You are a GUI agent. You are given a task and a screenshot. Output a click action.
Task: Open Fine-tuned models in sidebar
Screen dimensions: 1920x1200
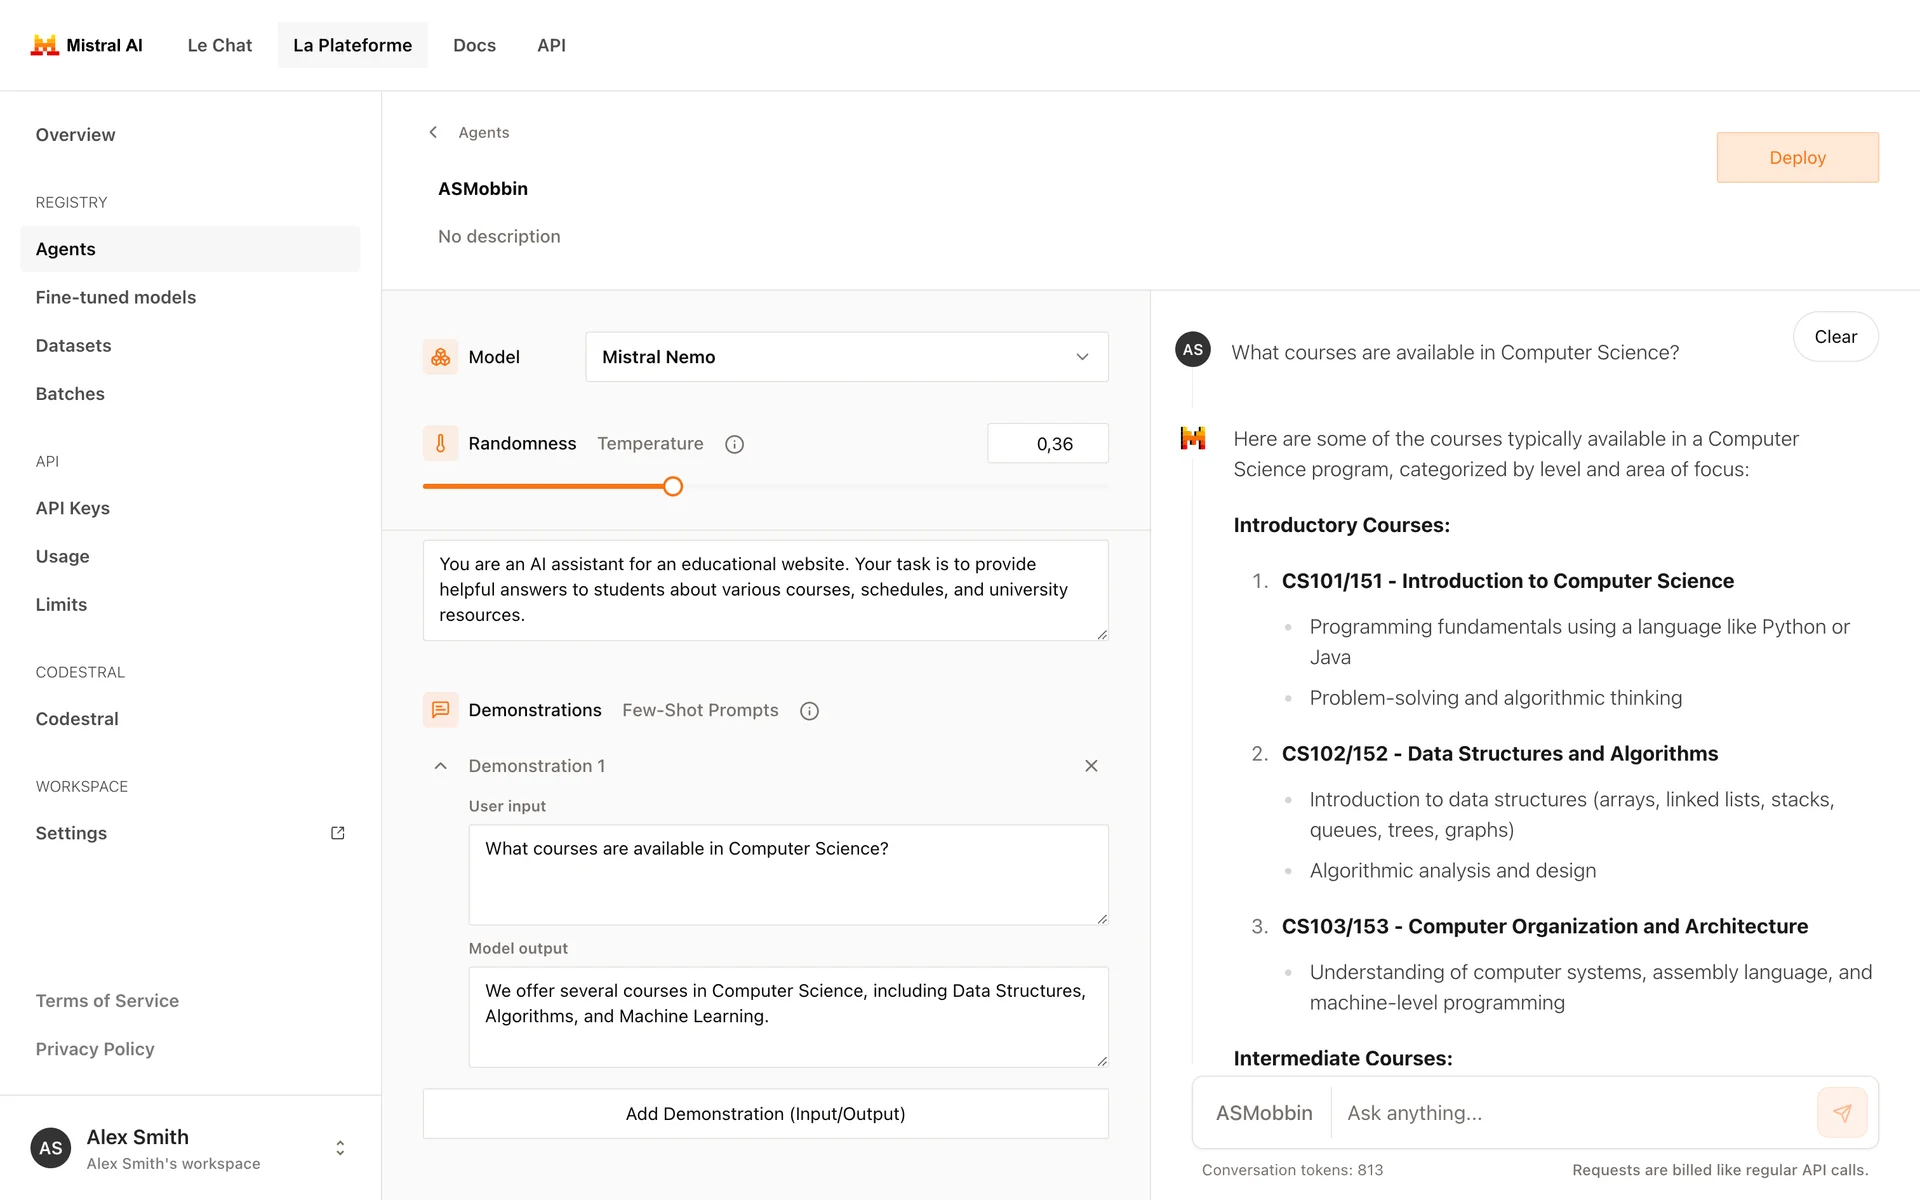pos(116,297)
